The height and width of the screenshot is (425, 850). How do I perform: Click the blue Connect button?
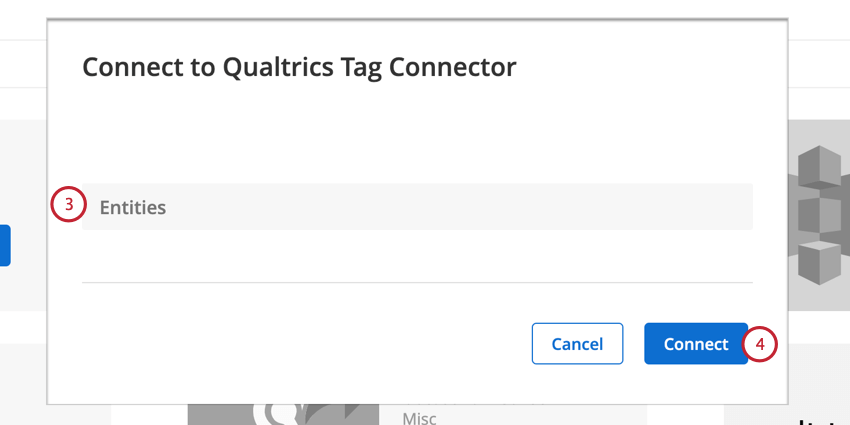(x=696, y=344)
